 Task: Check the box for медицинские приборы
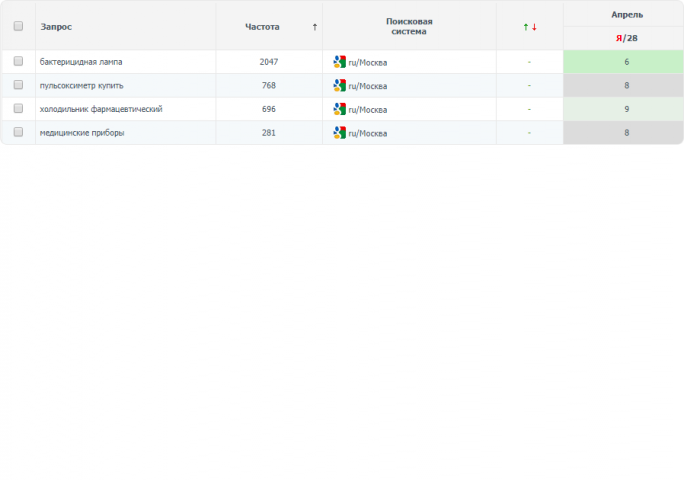18,132
